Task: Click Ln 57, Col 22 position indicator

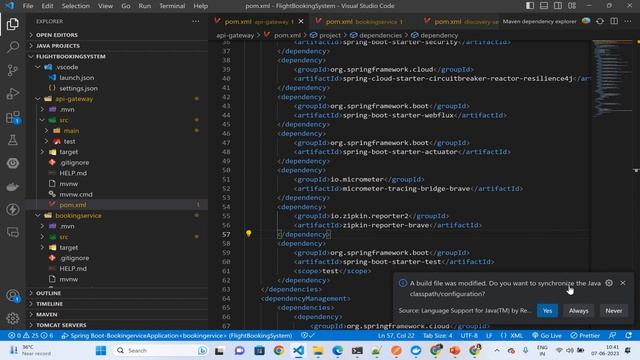Action: (x=396, y=336)
